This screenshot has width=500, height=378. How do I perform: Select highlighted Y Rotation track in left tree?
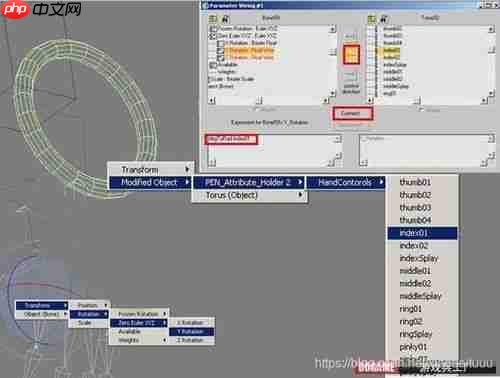pos(249,50)
